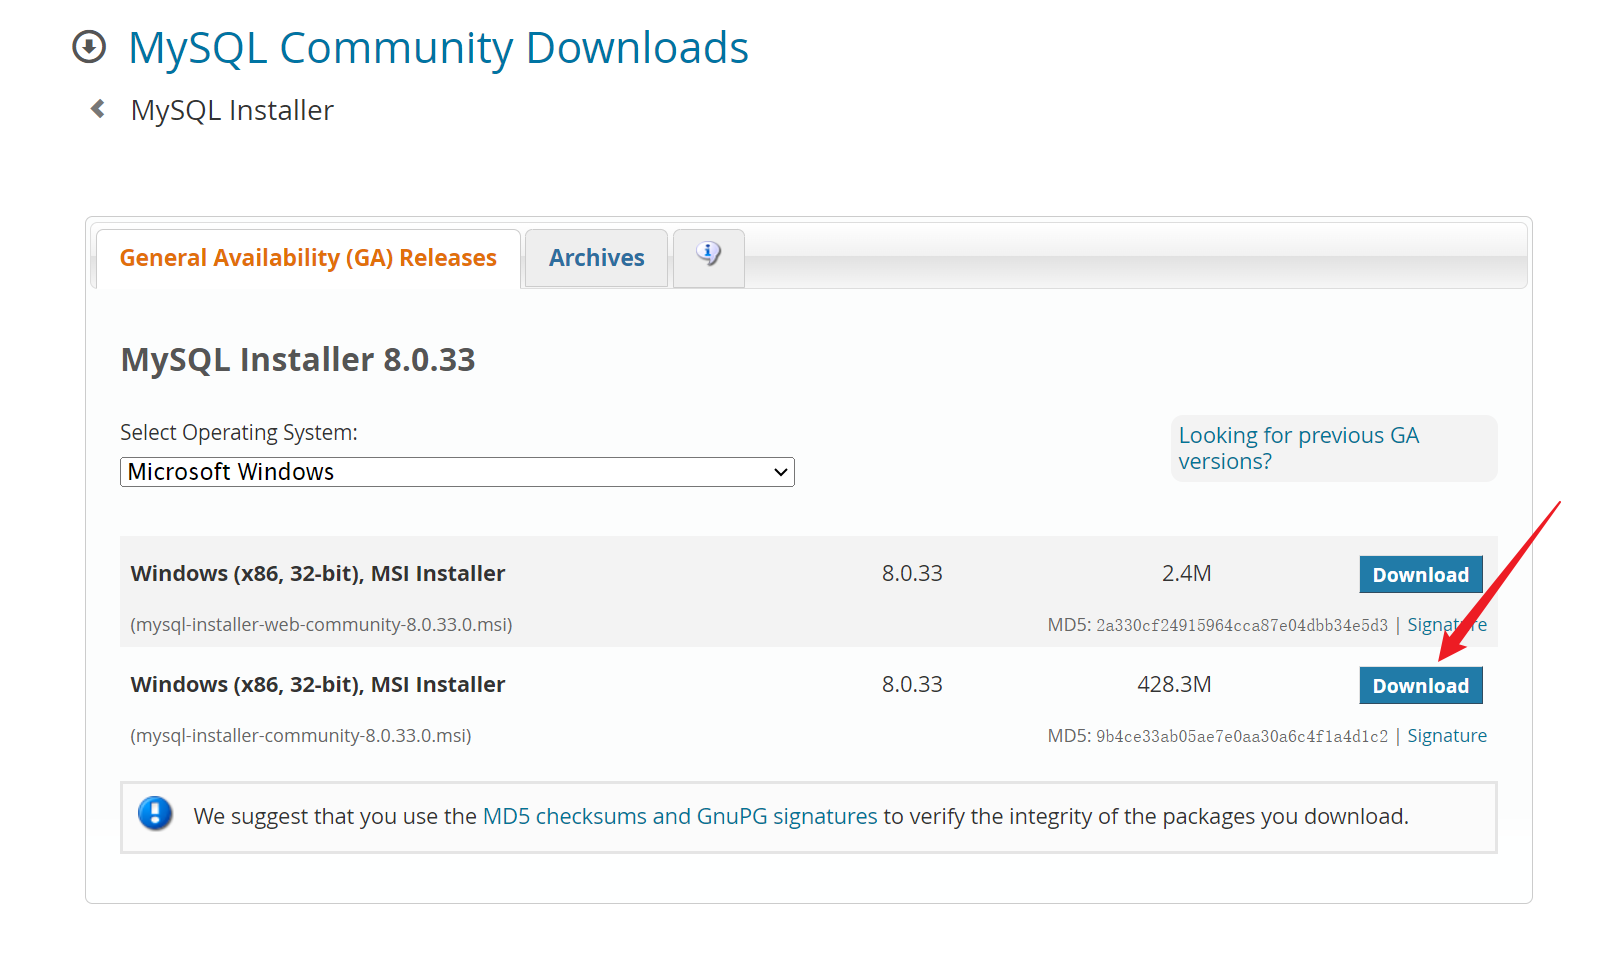This screenshot has width=1622, height=957.
Task: Click the circular download icon beside the page title
Action: tap(89, 47)
